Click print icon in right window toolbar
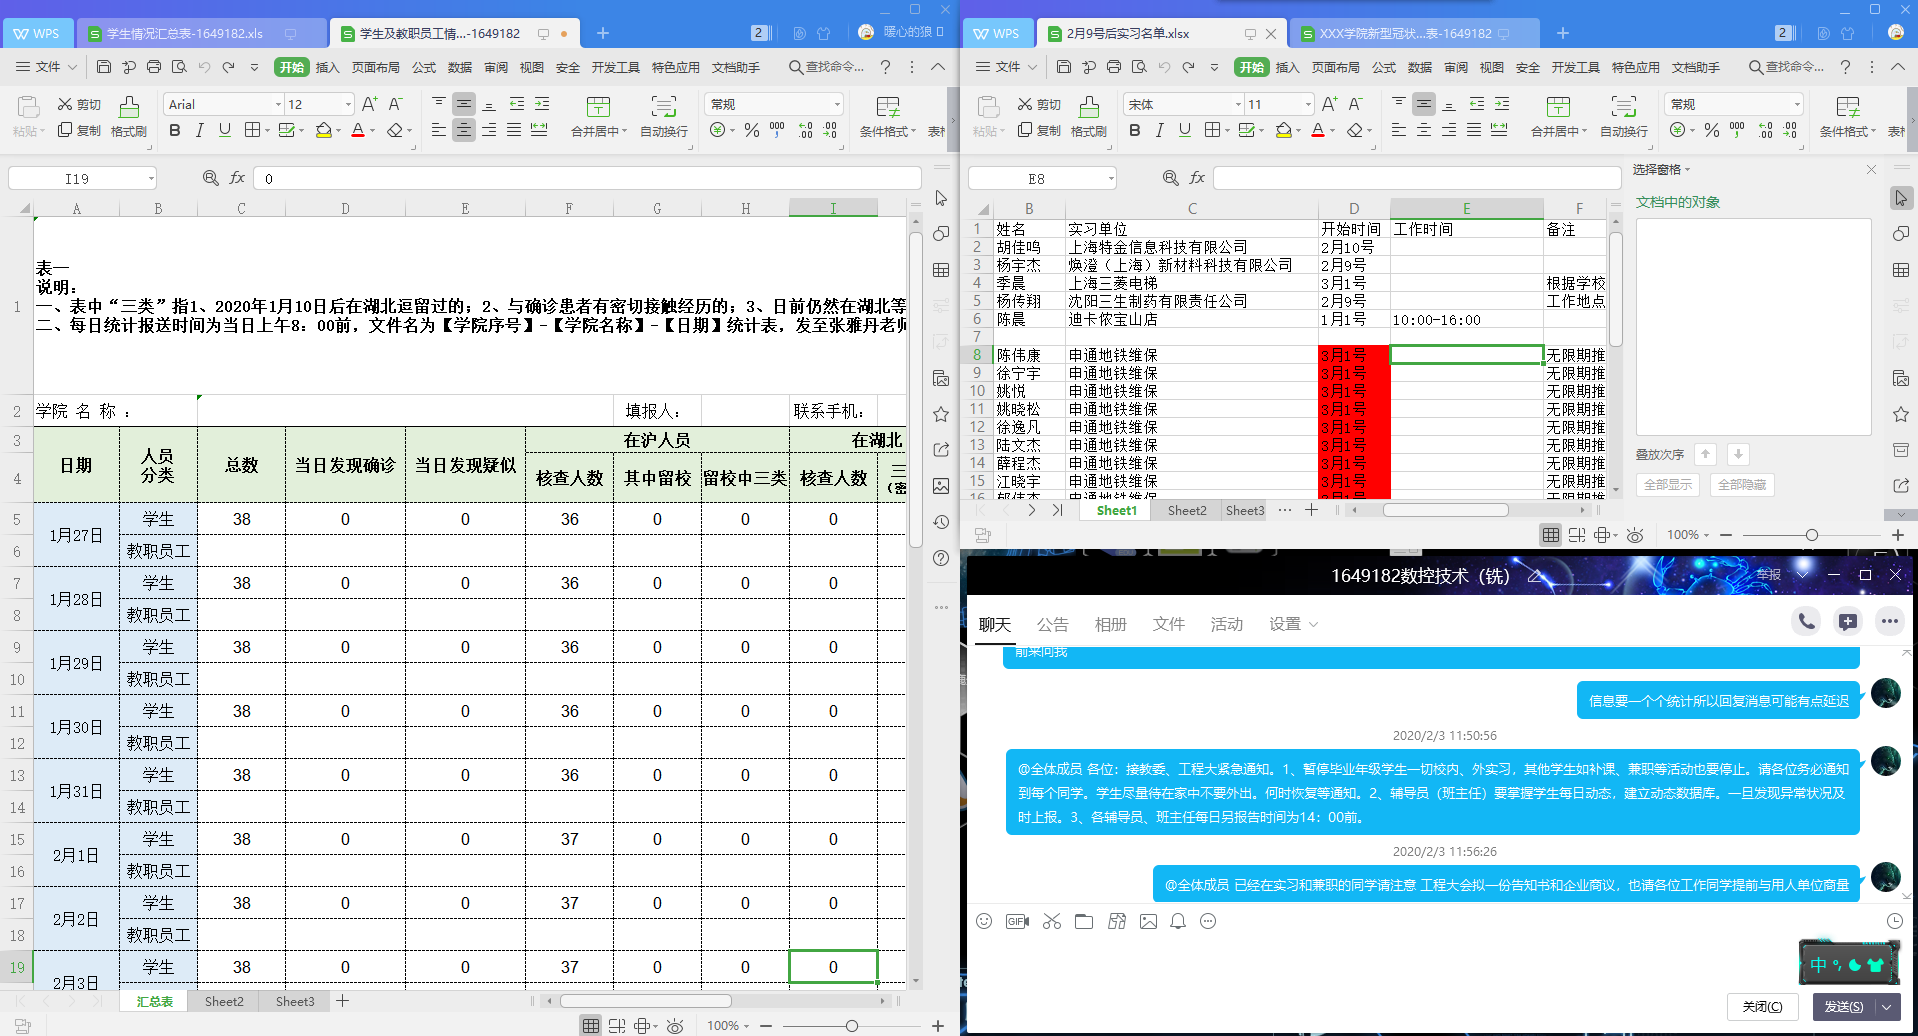Image resolution: width=1918 pixels, height=1036 pixels. [x=1114, y=67]
